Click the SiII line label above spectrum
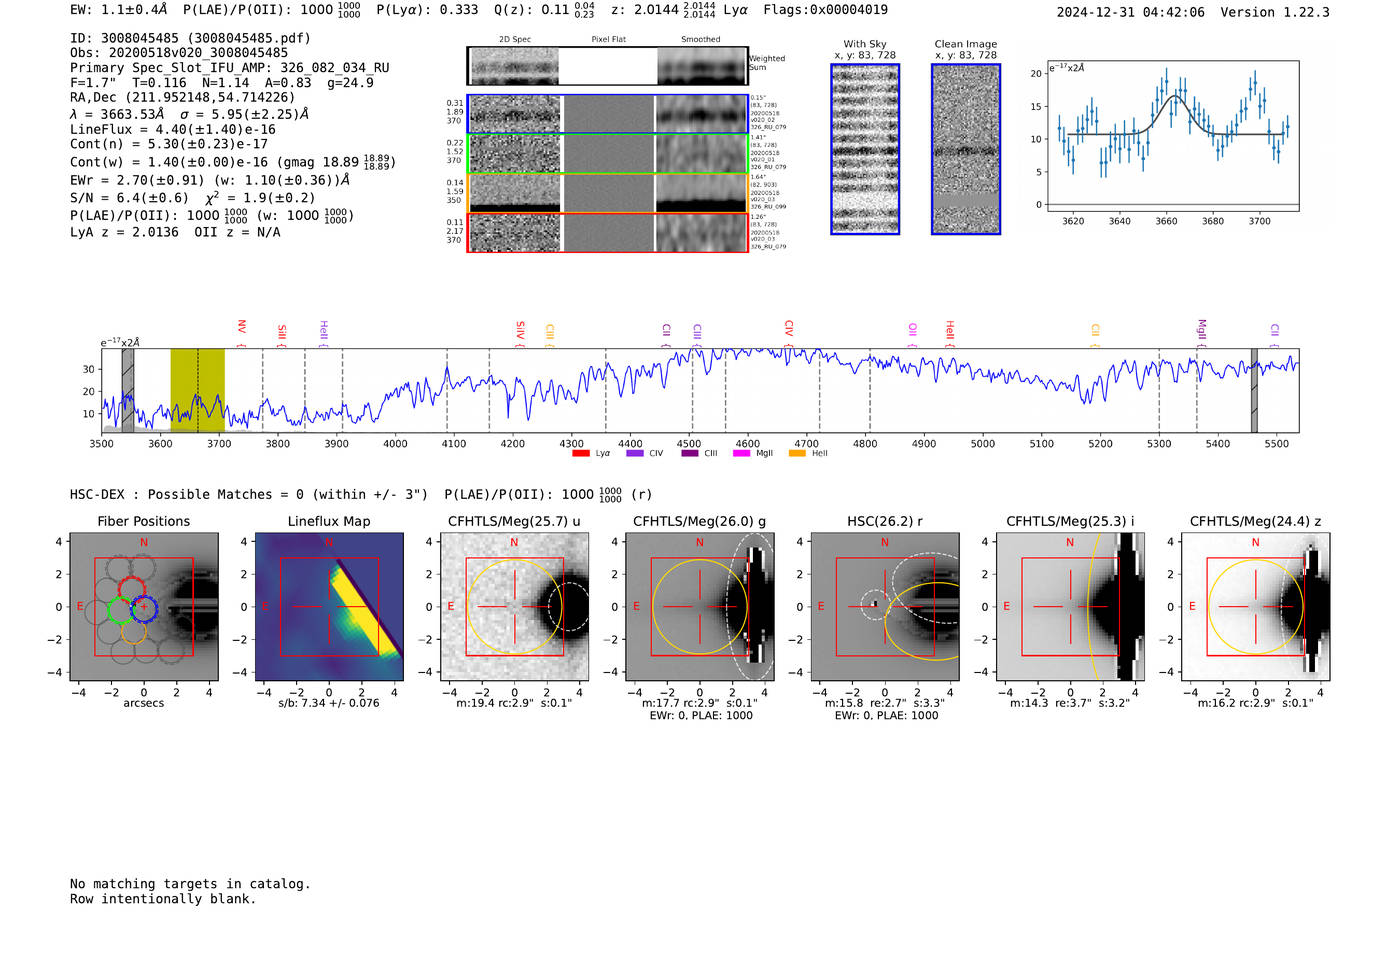Viewport: 1400px width, 953px height. pyautogui.click(x=282, y=332)
